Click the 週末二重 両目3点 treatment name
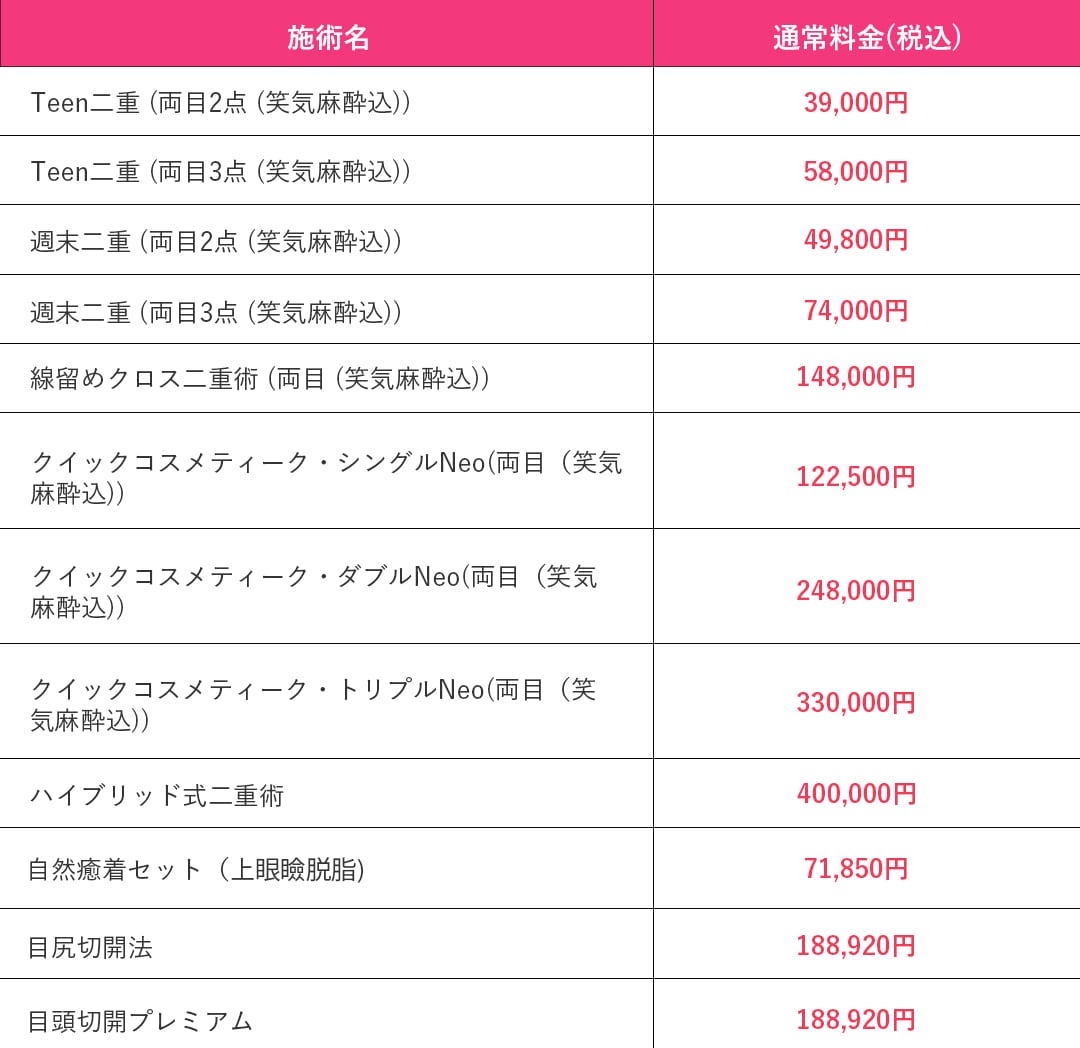 pos(216,312)
